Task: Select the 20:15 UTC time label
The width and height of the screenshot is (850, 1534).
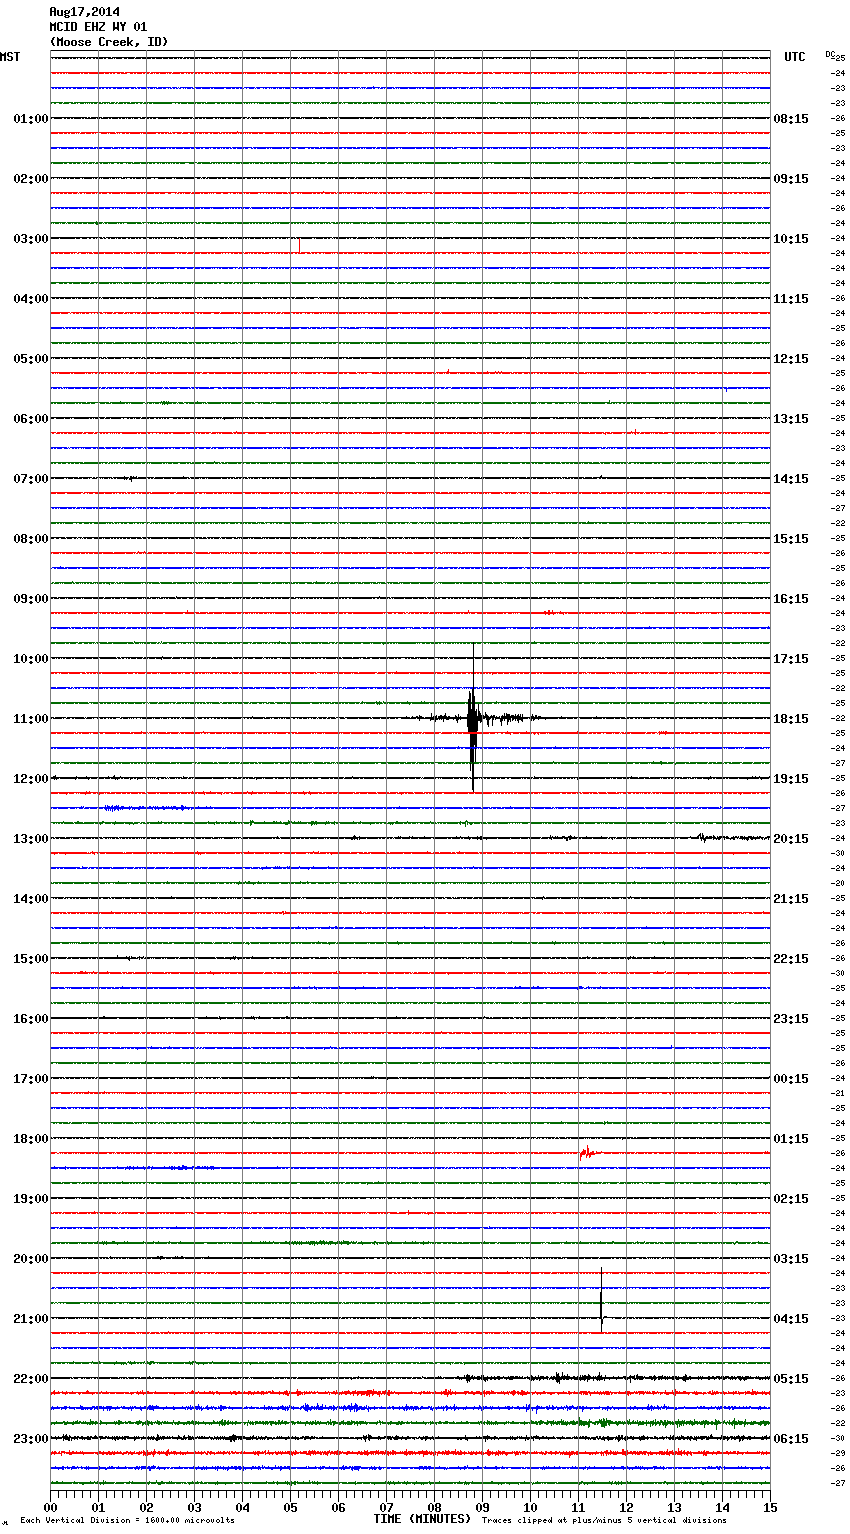Action: tap(791, 839)
